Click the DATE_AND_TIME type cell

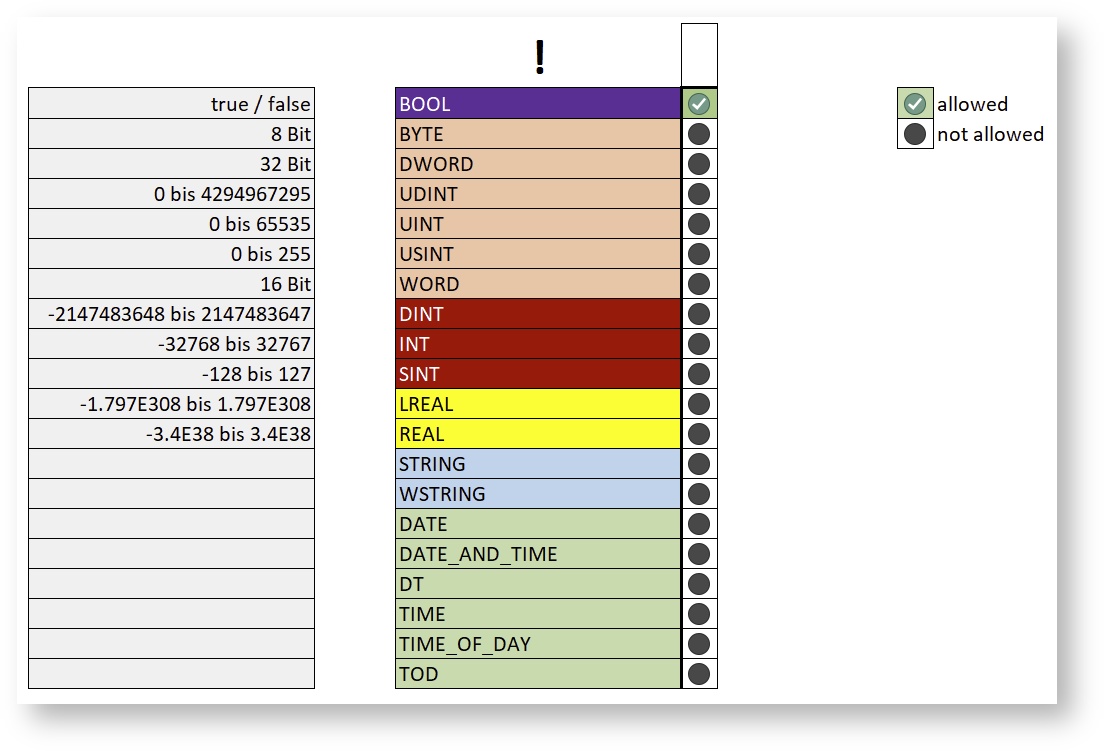[x=538, y=554]
